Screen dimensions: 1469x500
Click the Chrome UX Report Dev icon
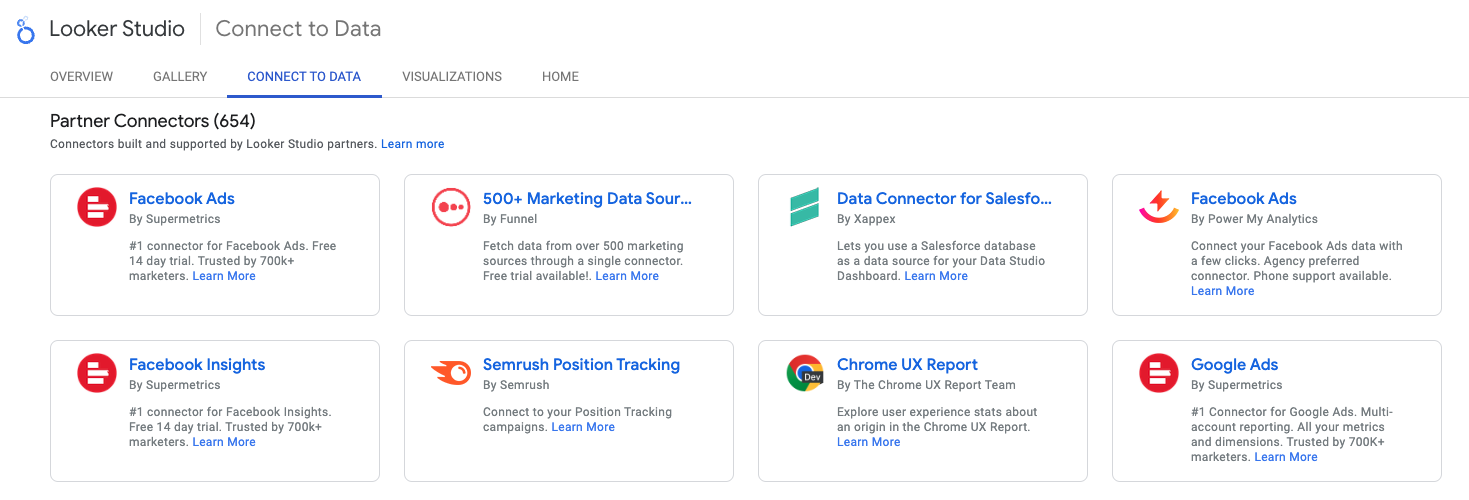click(x=805, y=374)
